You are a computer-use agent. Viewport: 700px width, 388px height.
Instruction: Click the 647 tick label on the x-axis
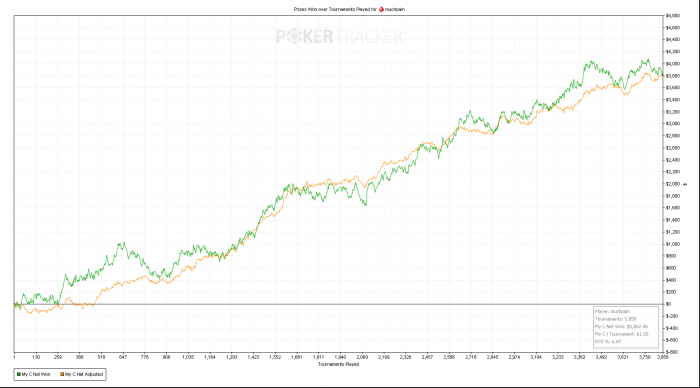pos(123,357)
